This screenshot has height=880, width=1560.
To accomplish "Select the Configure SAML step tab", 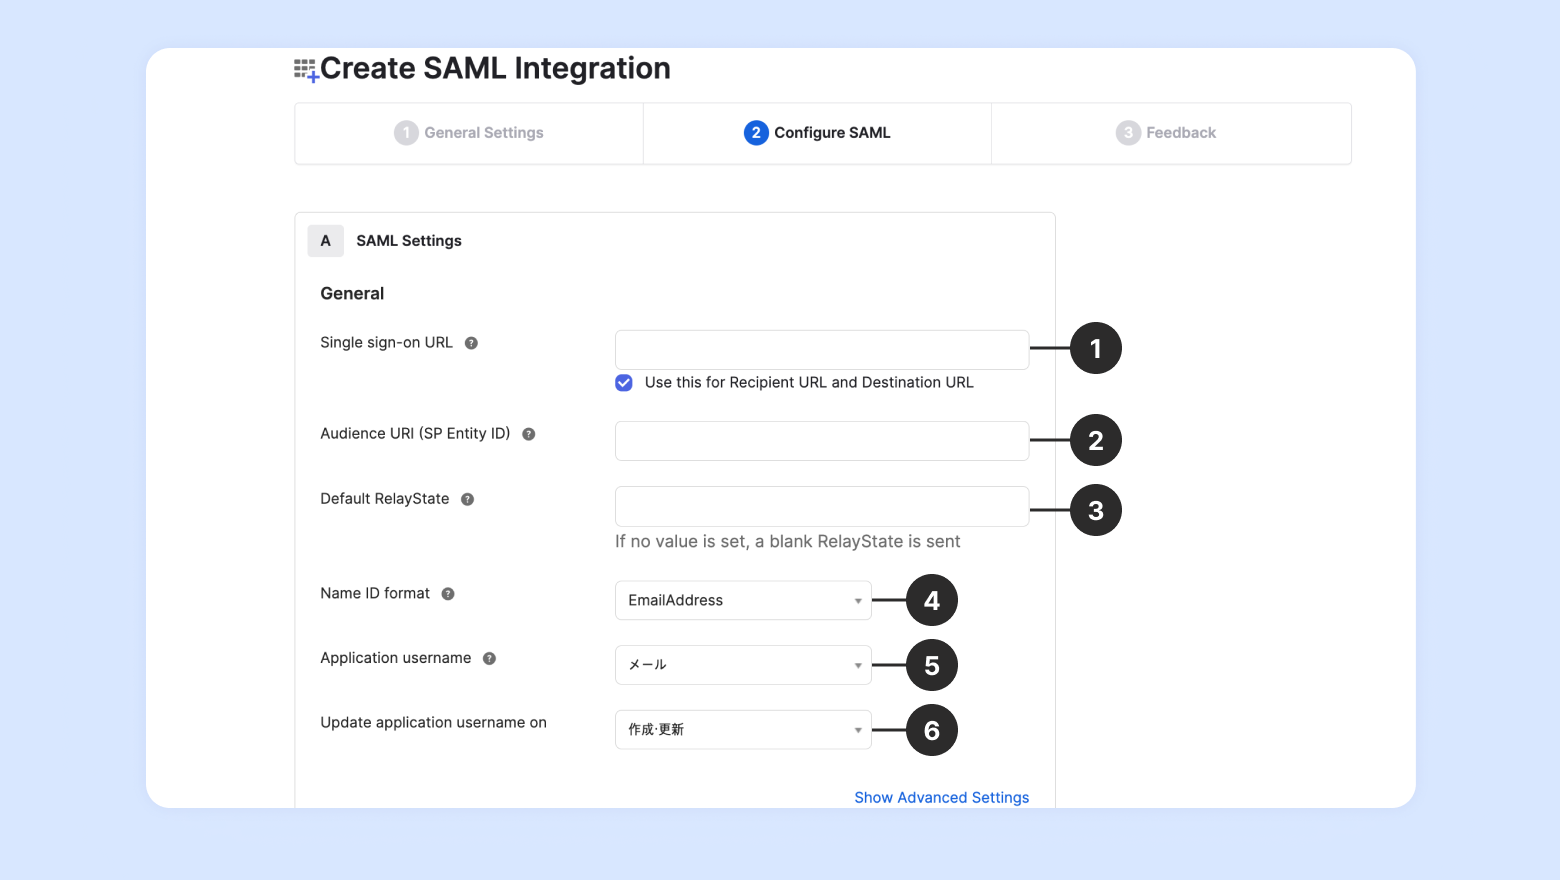I will pos(831,133).
